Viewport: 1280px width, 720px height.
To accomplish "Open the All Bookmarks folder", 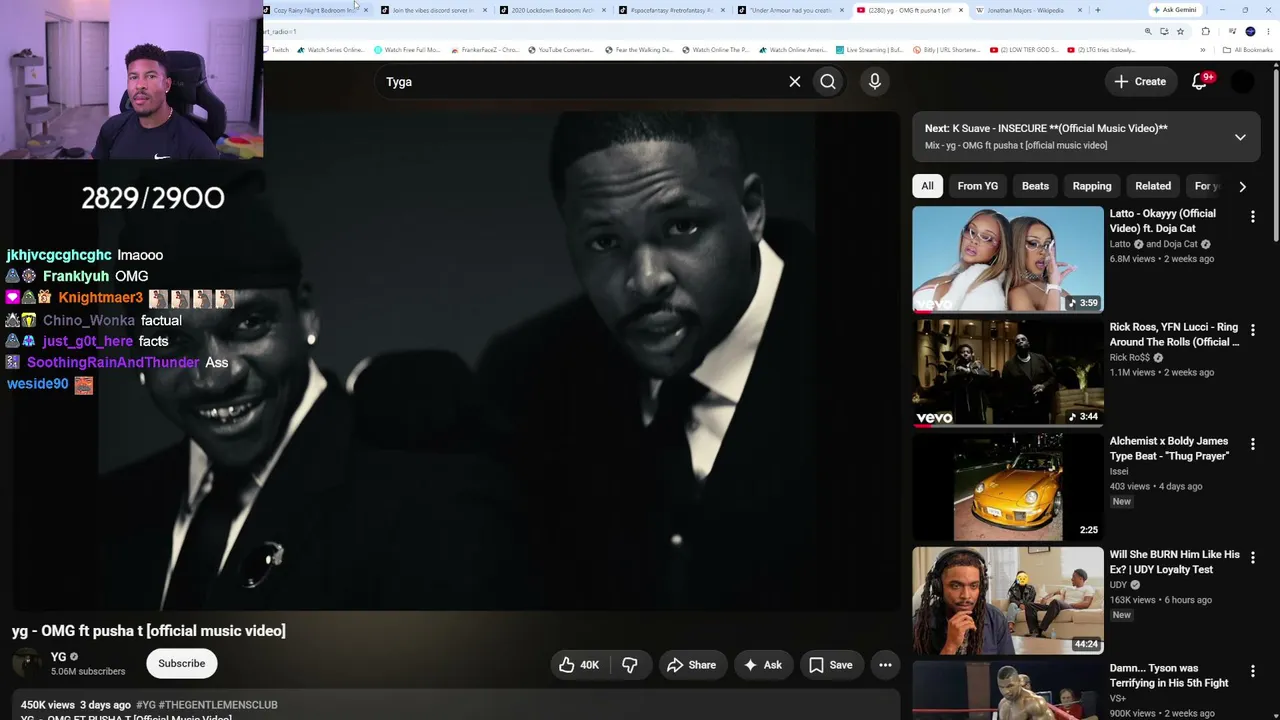I will click(x=1248, y=49).
